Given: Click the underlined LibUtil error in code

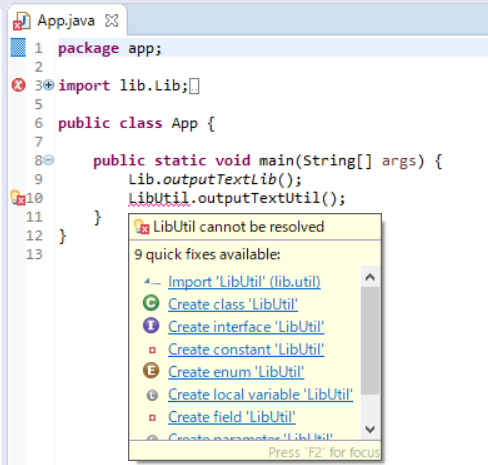Looking at the screenshot, I should coord(159,199).
